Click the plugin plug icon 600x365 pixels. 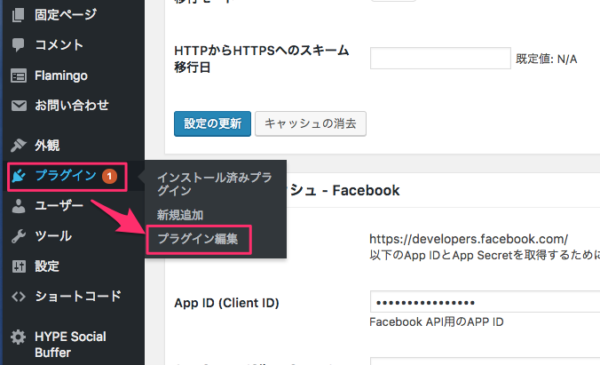pos(18,176)
